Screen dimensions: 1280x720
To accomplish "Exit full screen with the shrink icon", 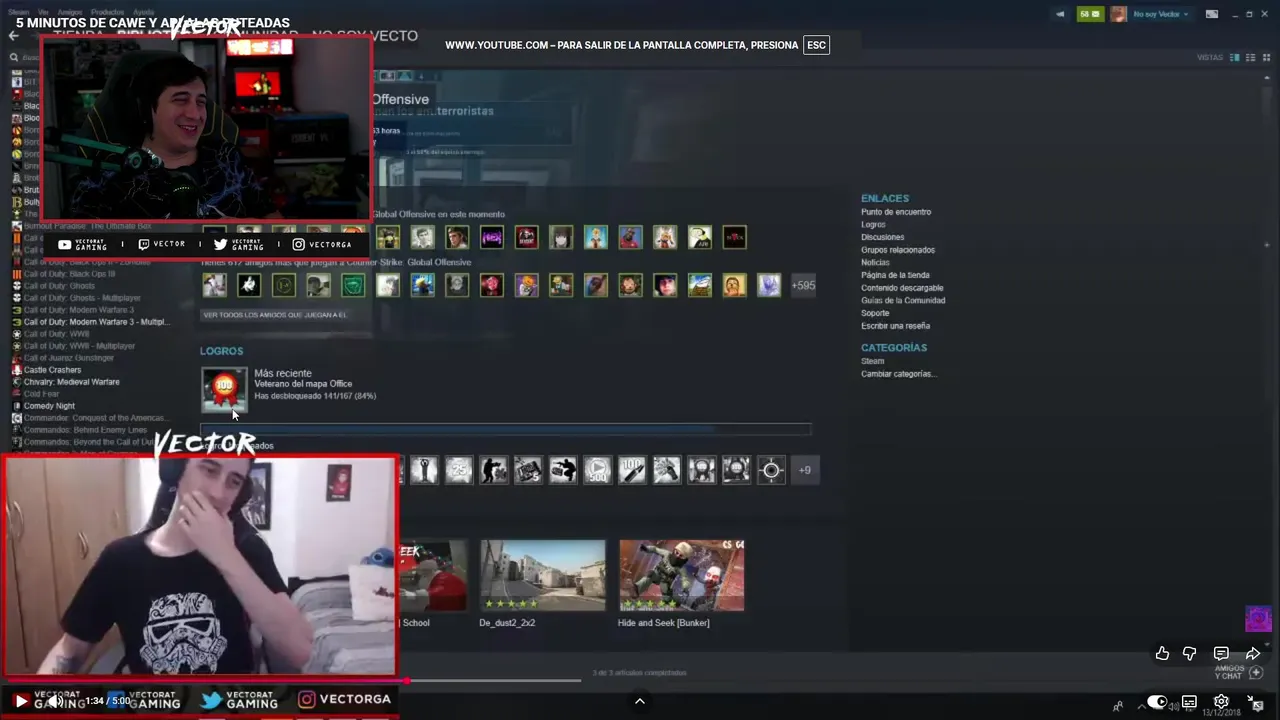I will pos(1253,702).
